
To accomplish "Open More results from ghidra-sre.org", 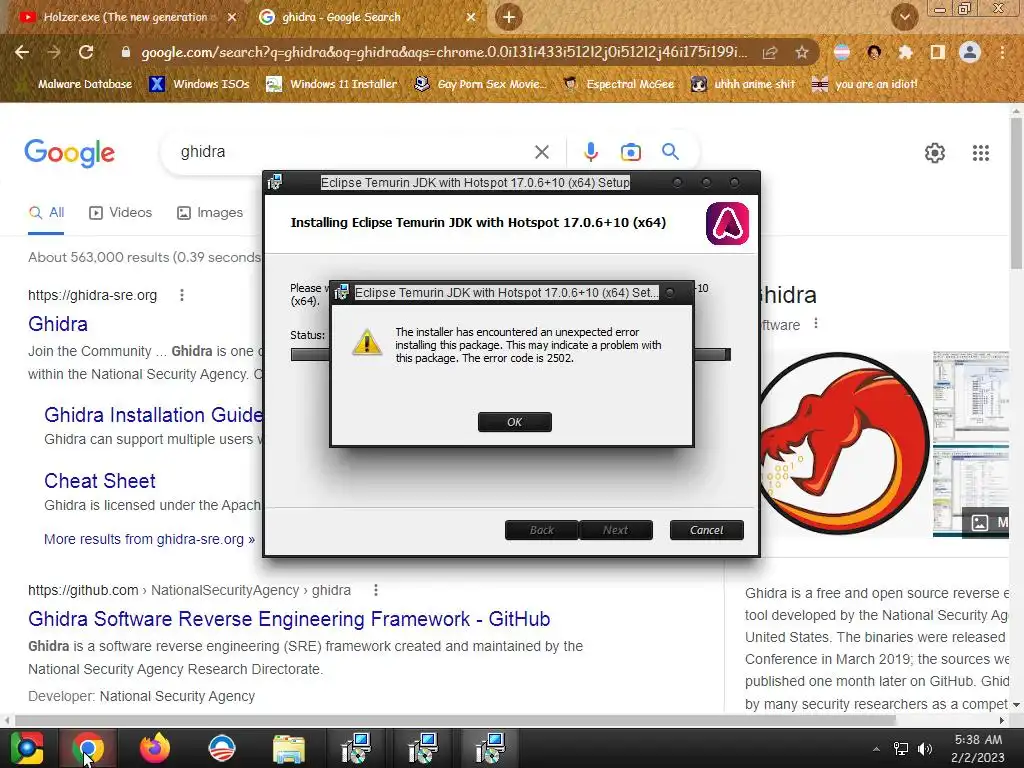I will 149,539.
